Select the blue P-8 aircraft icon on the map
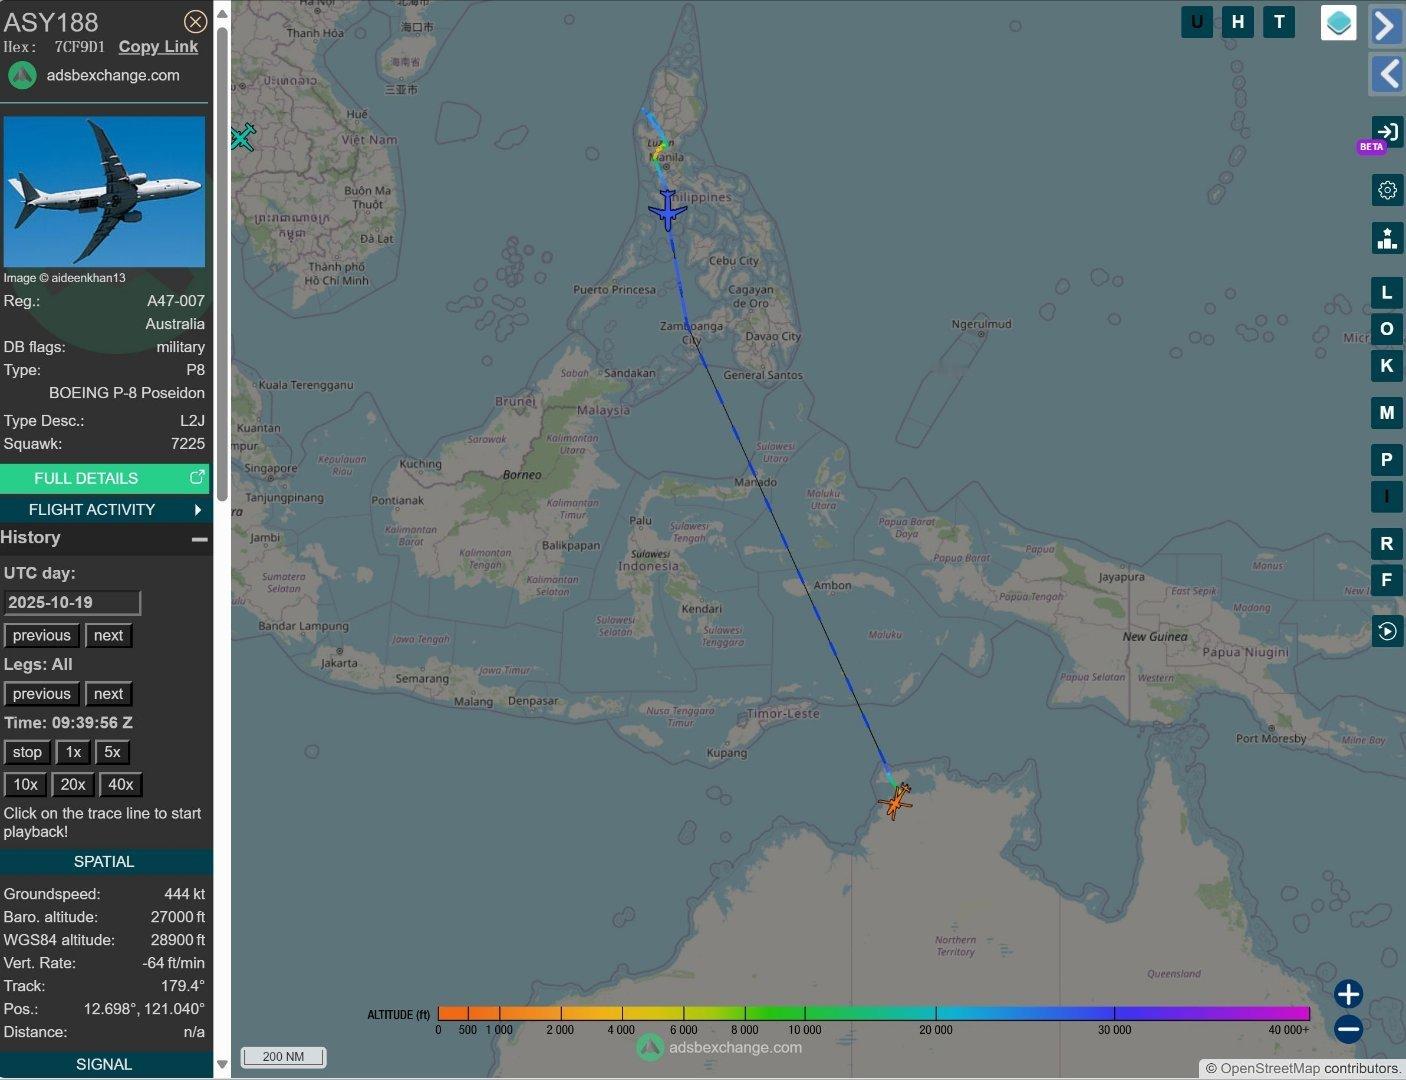 coord(667,210)
